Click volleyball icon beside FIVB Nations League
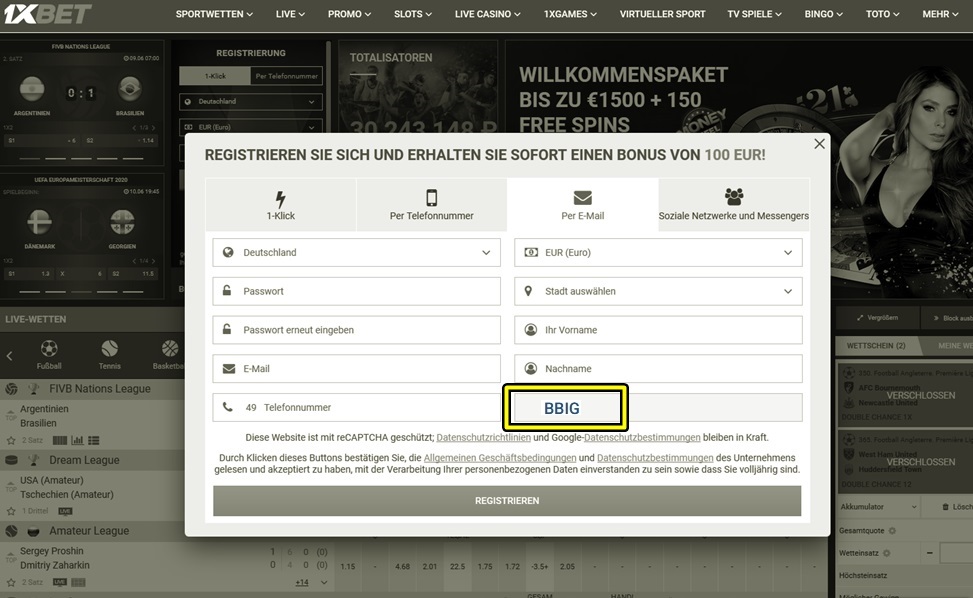The image size is (973, 598). (11, 389)
